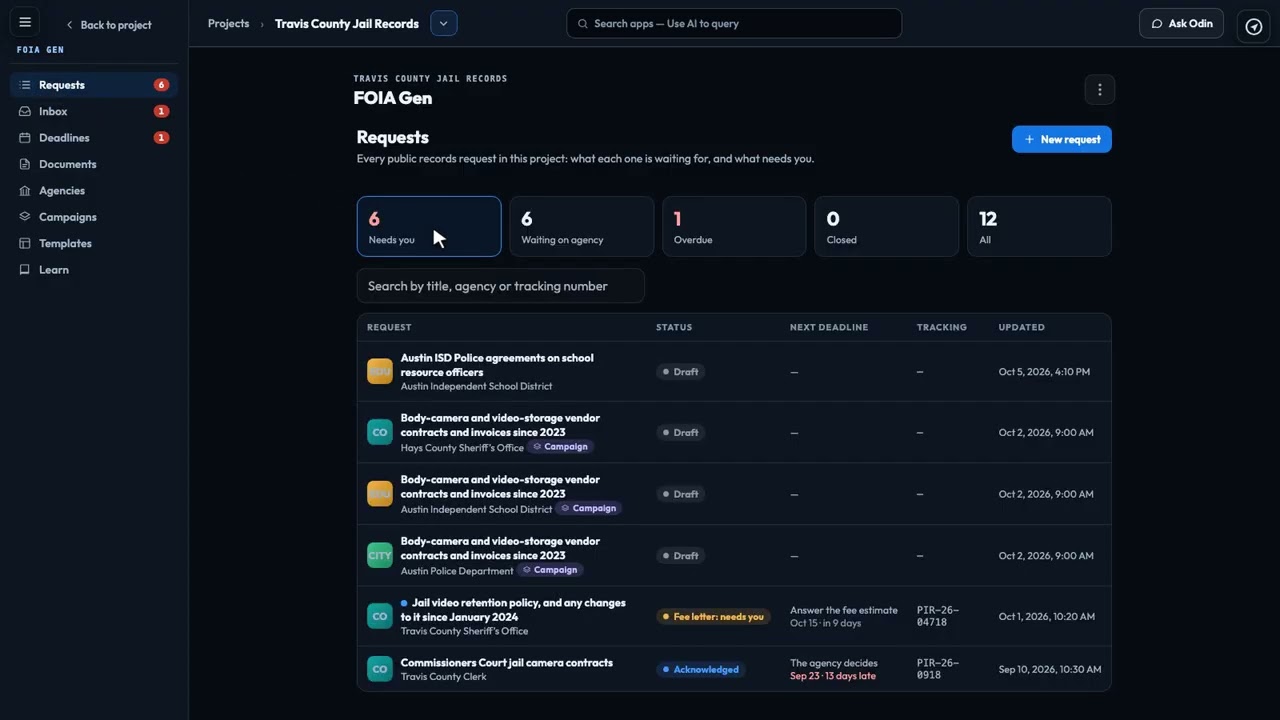Click the New request button
Image resolution: width=1280 pixels, height=720 pixels.
click(x=1062, y=139)
